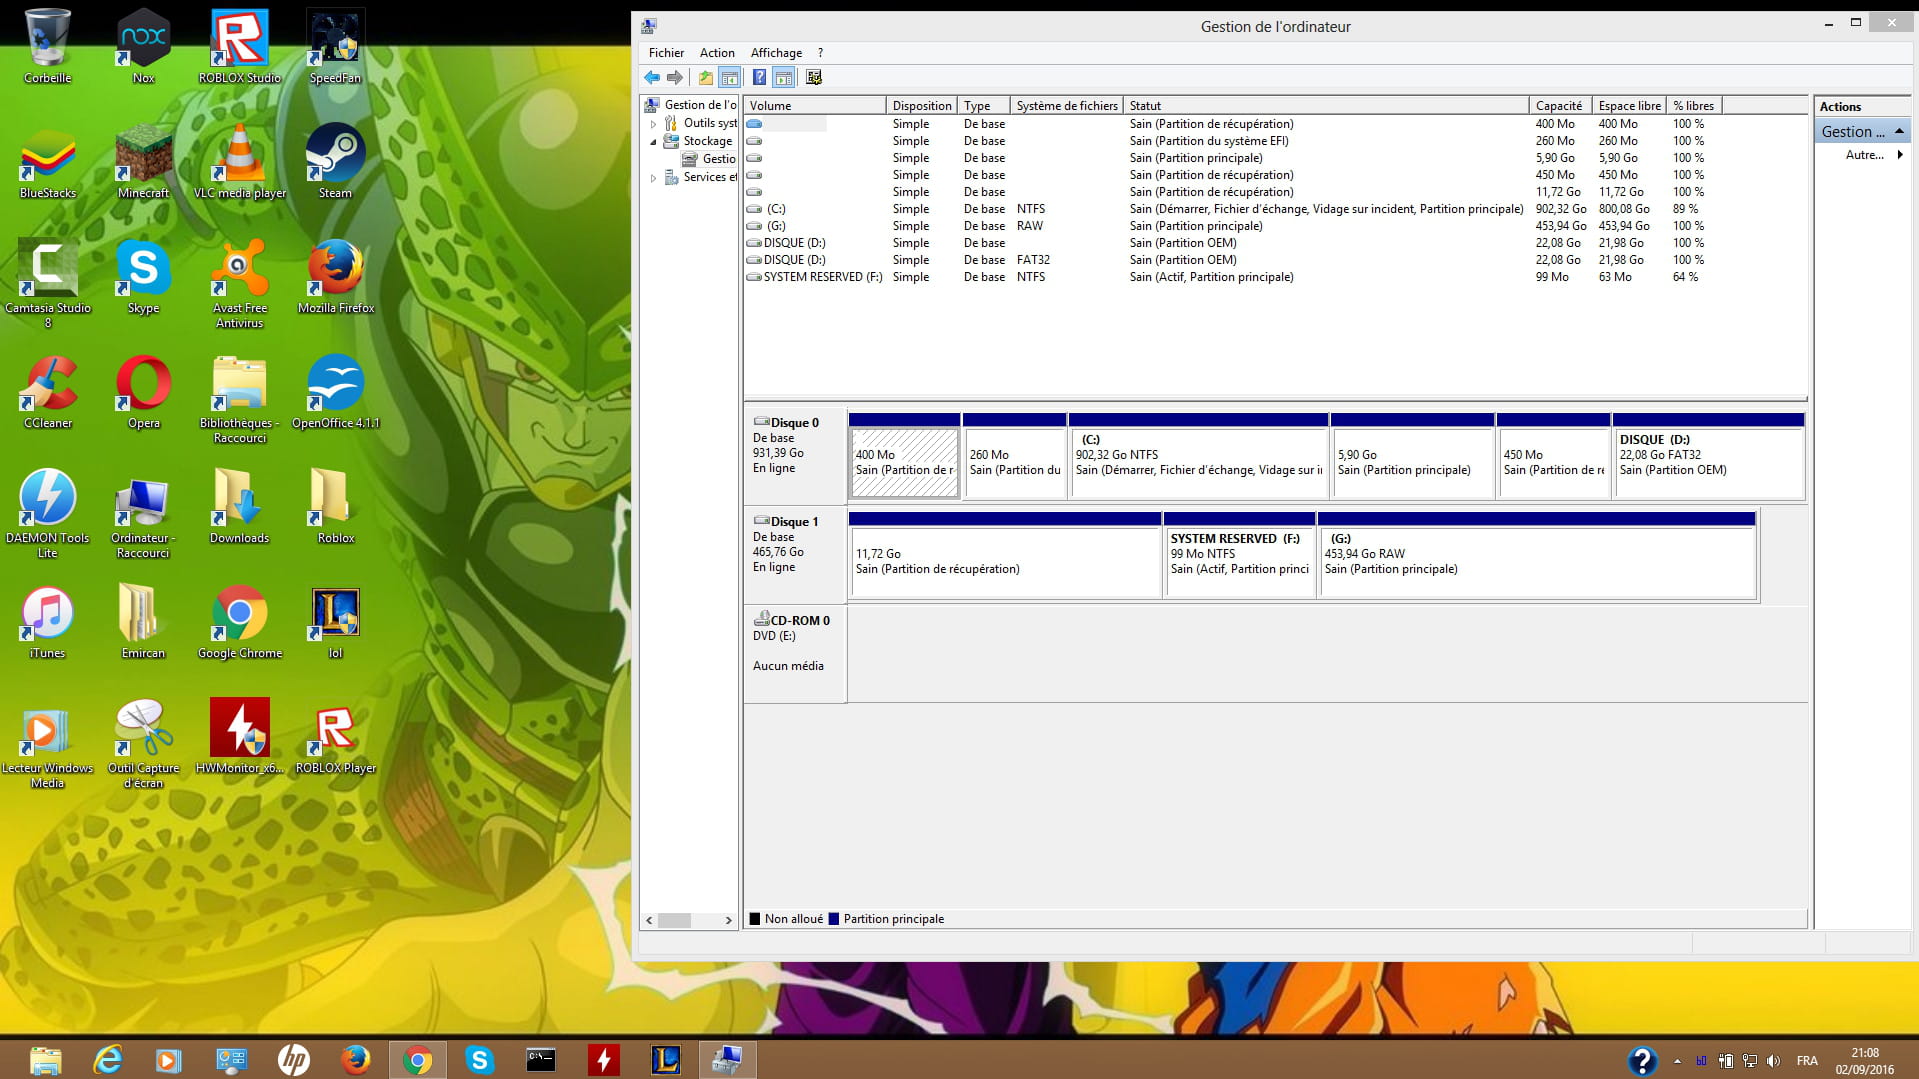Select the Opera desktop icon
1919x1079 pixels.
[x=143, y=392]
